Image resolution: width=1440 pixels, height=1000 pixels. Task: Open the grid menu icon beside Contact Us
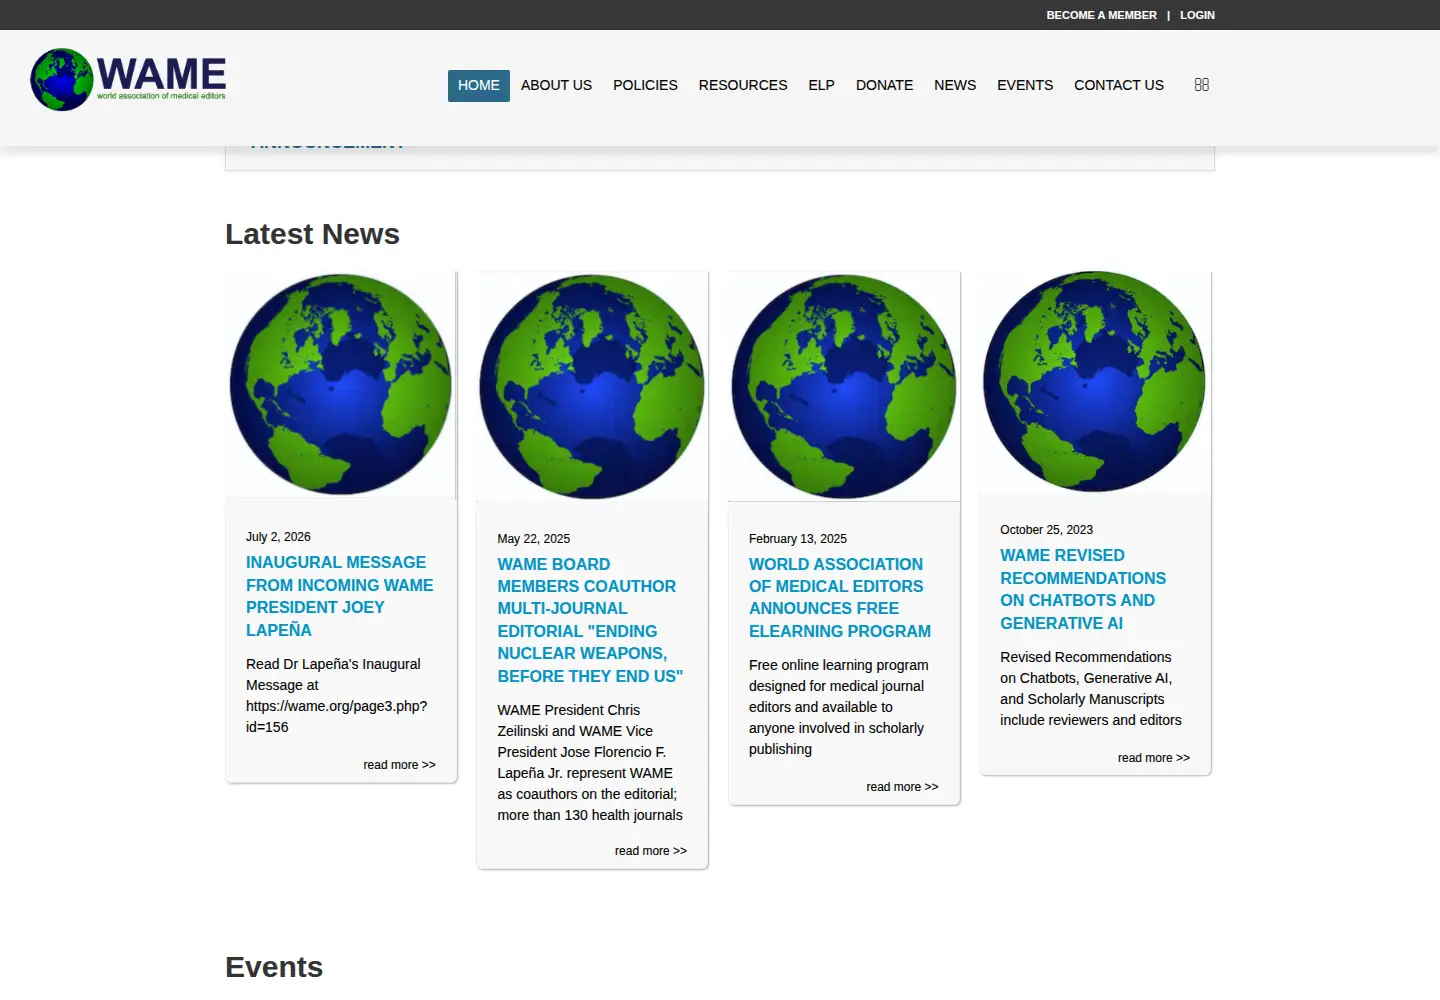[1202, 85]
